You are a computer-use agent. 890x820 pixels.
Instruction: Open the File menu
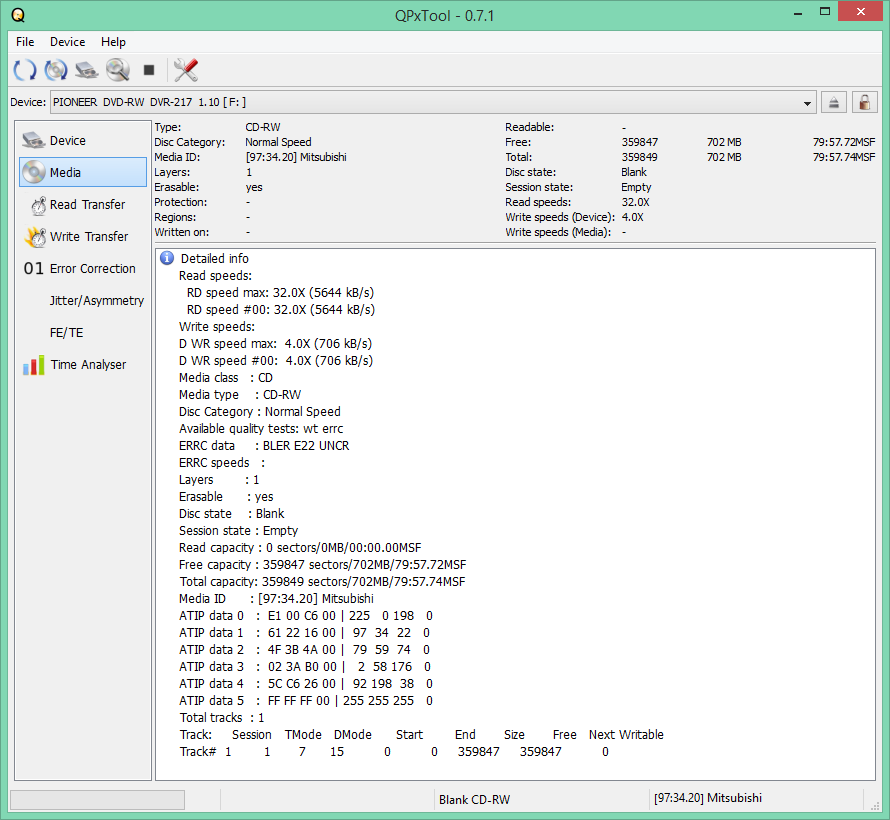tap(25, 42)
